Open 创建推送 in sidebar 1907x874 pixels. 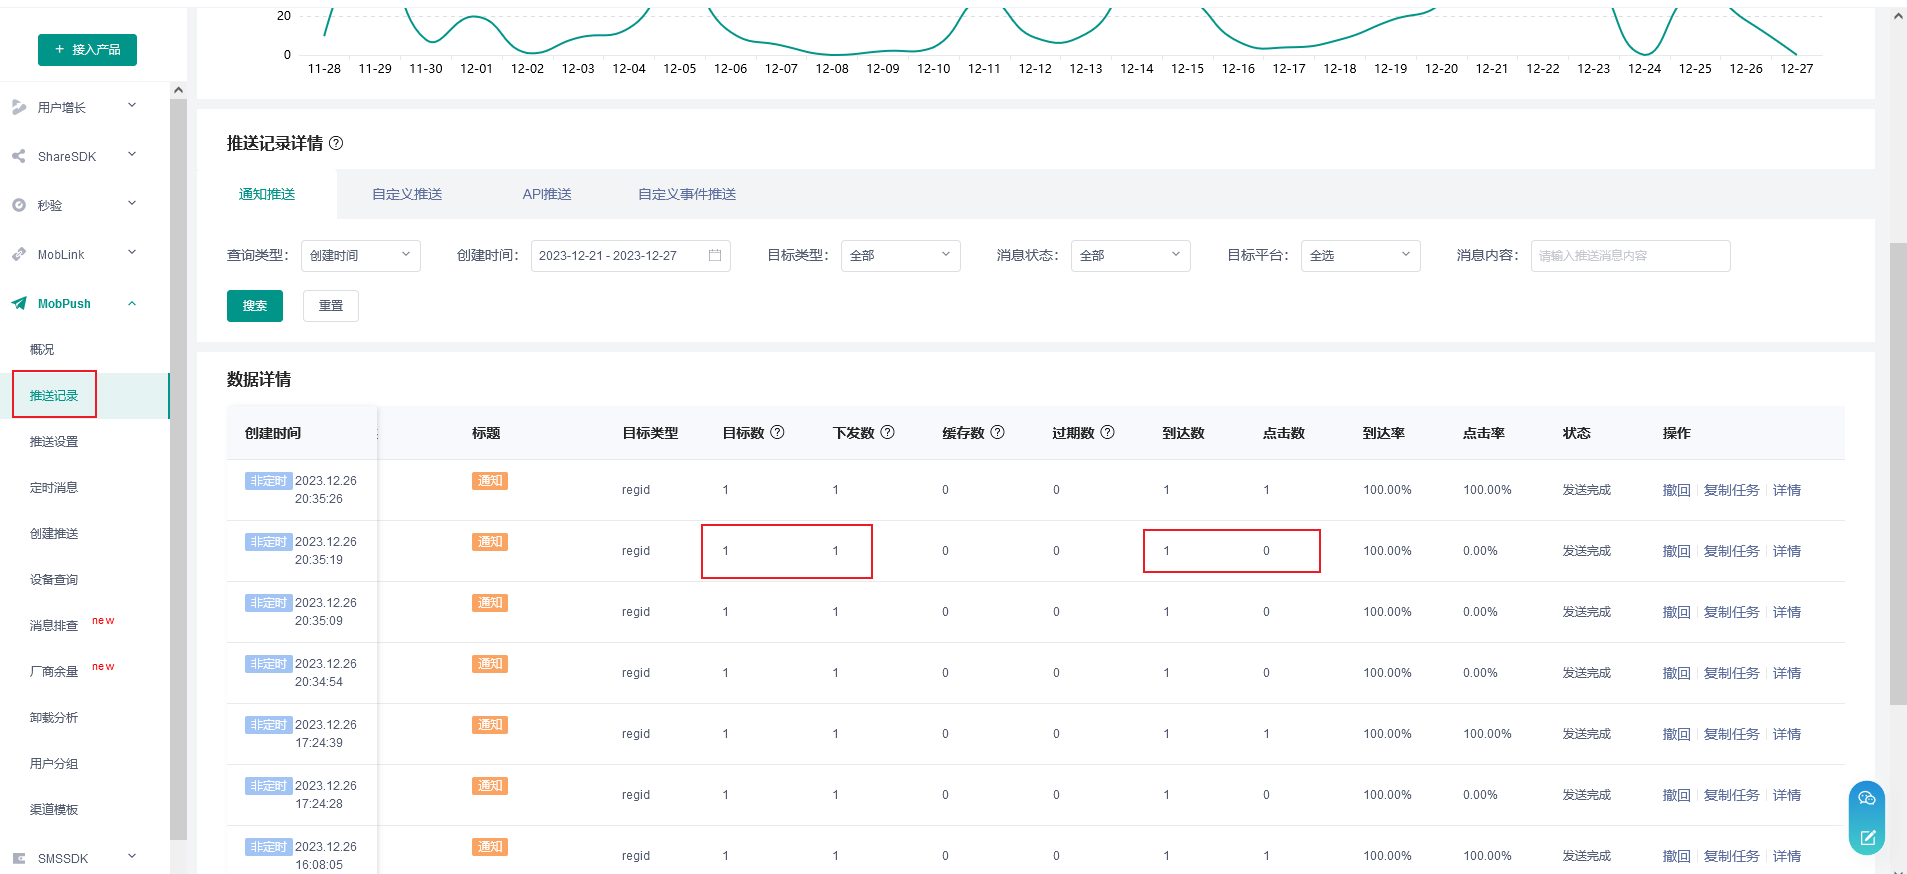coord(54,533)
